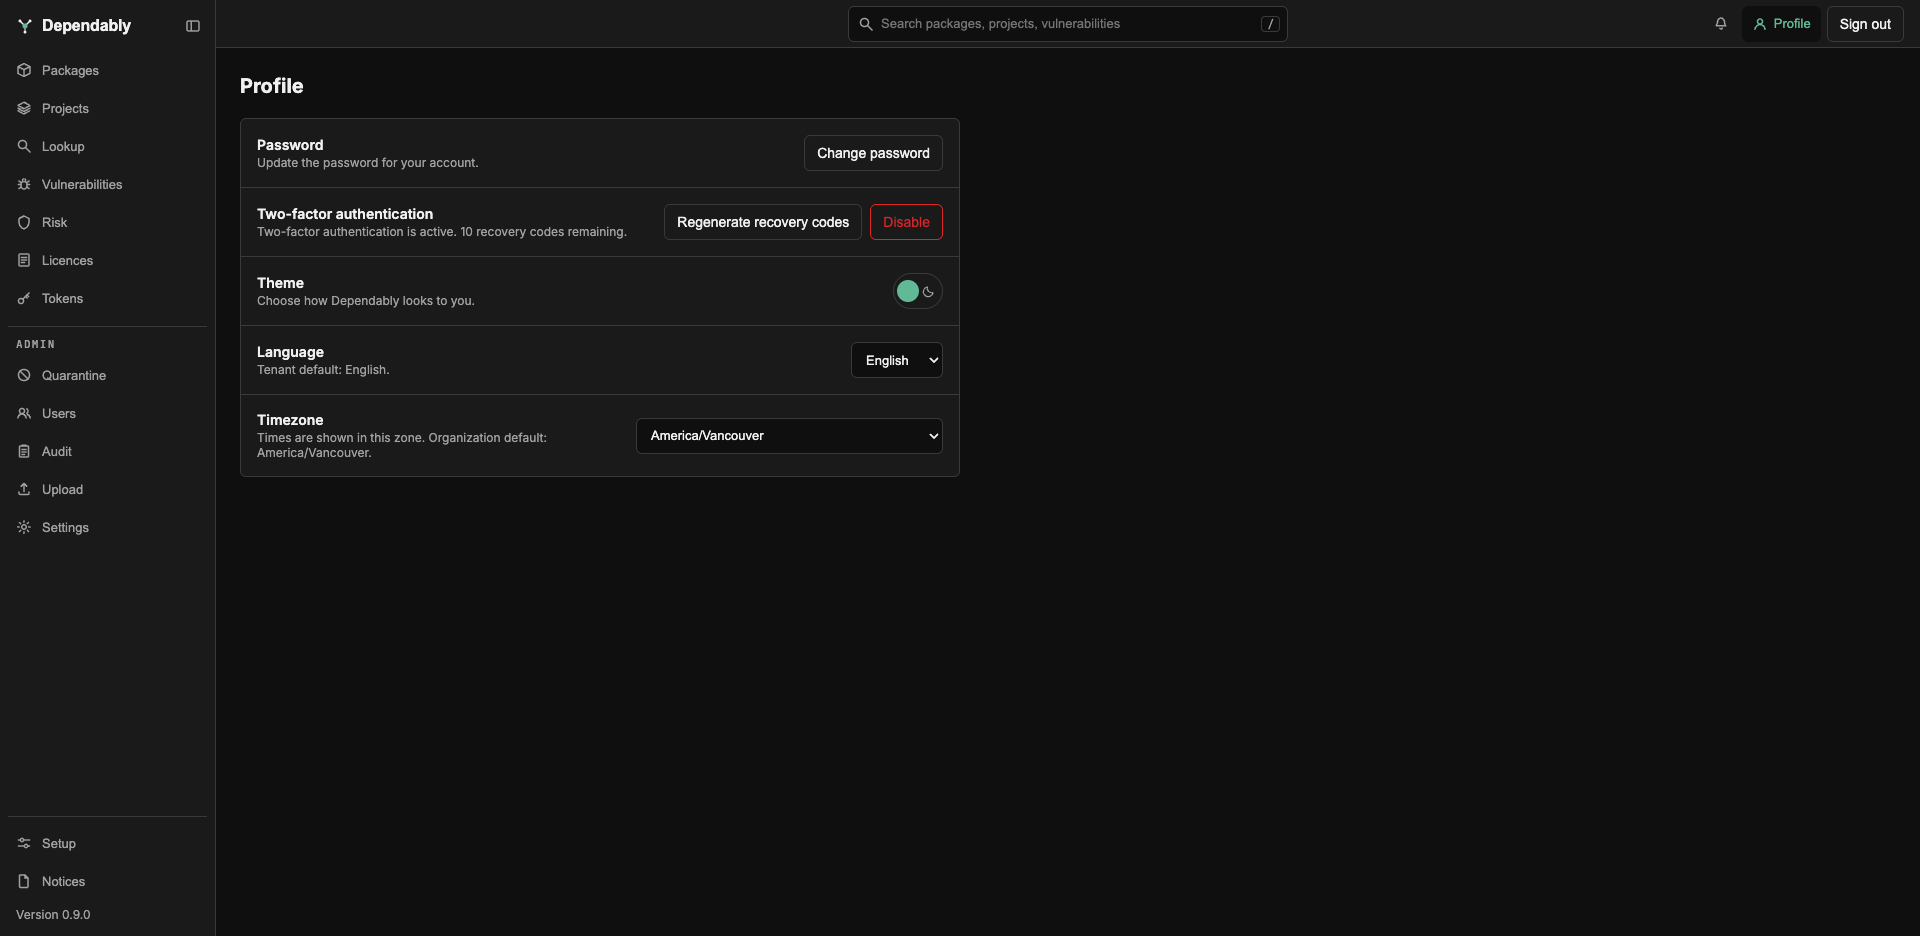Viewport: 1920px width, 936px height.
Task: Click the search magnifier icon in top bar
Action: 866,24
